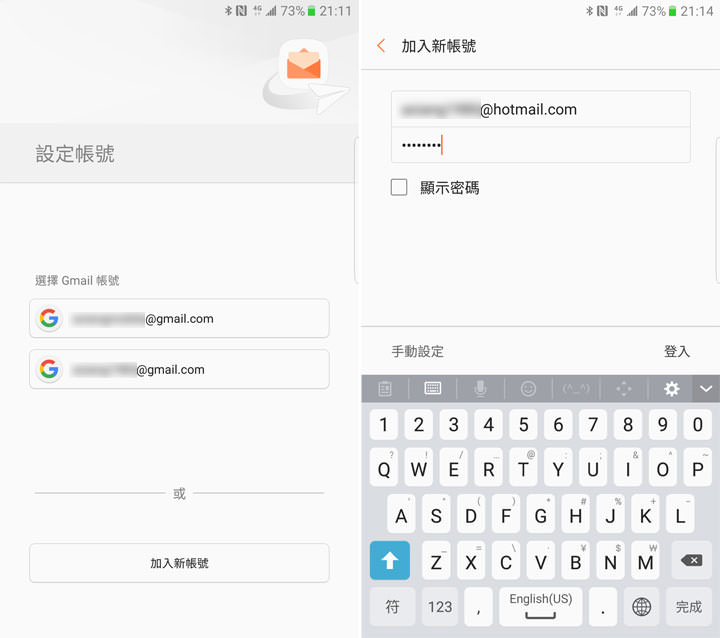
Task: Tap 登入 to sign in
Action: [x=677, y=351]
